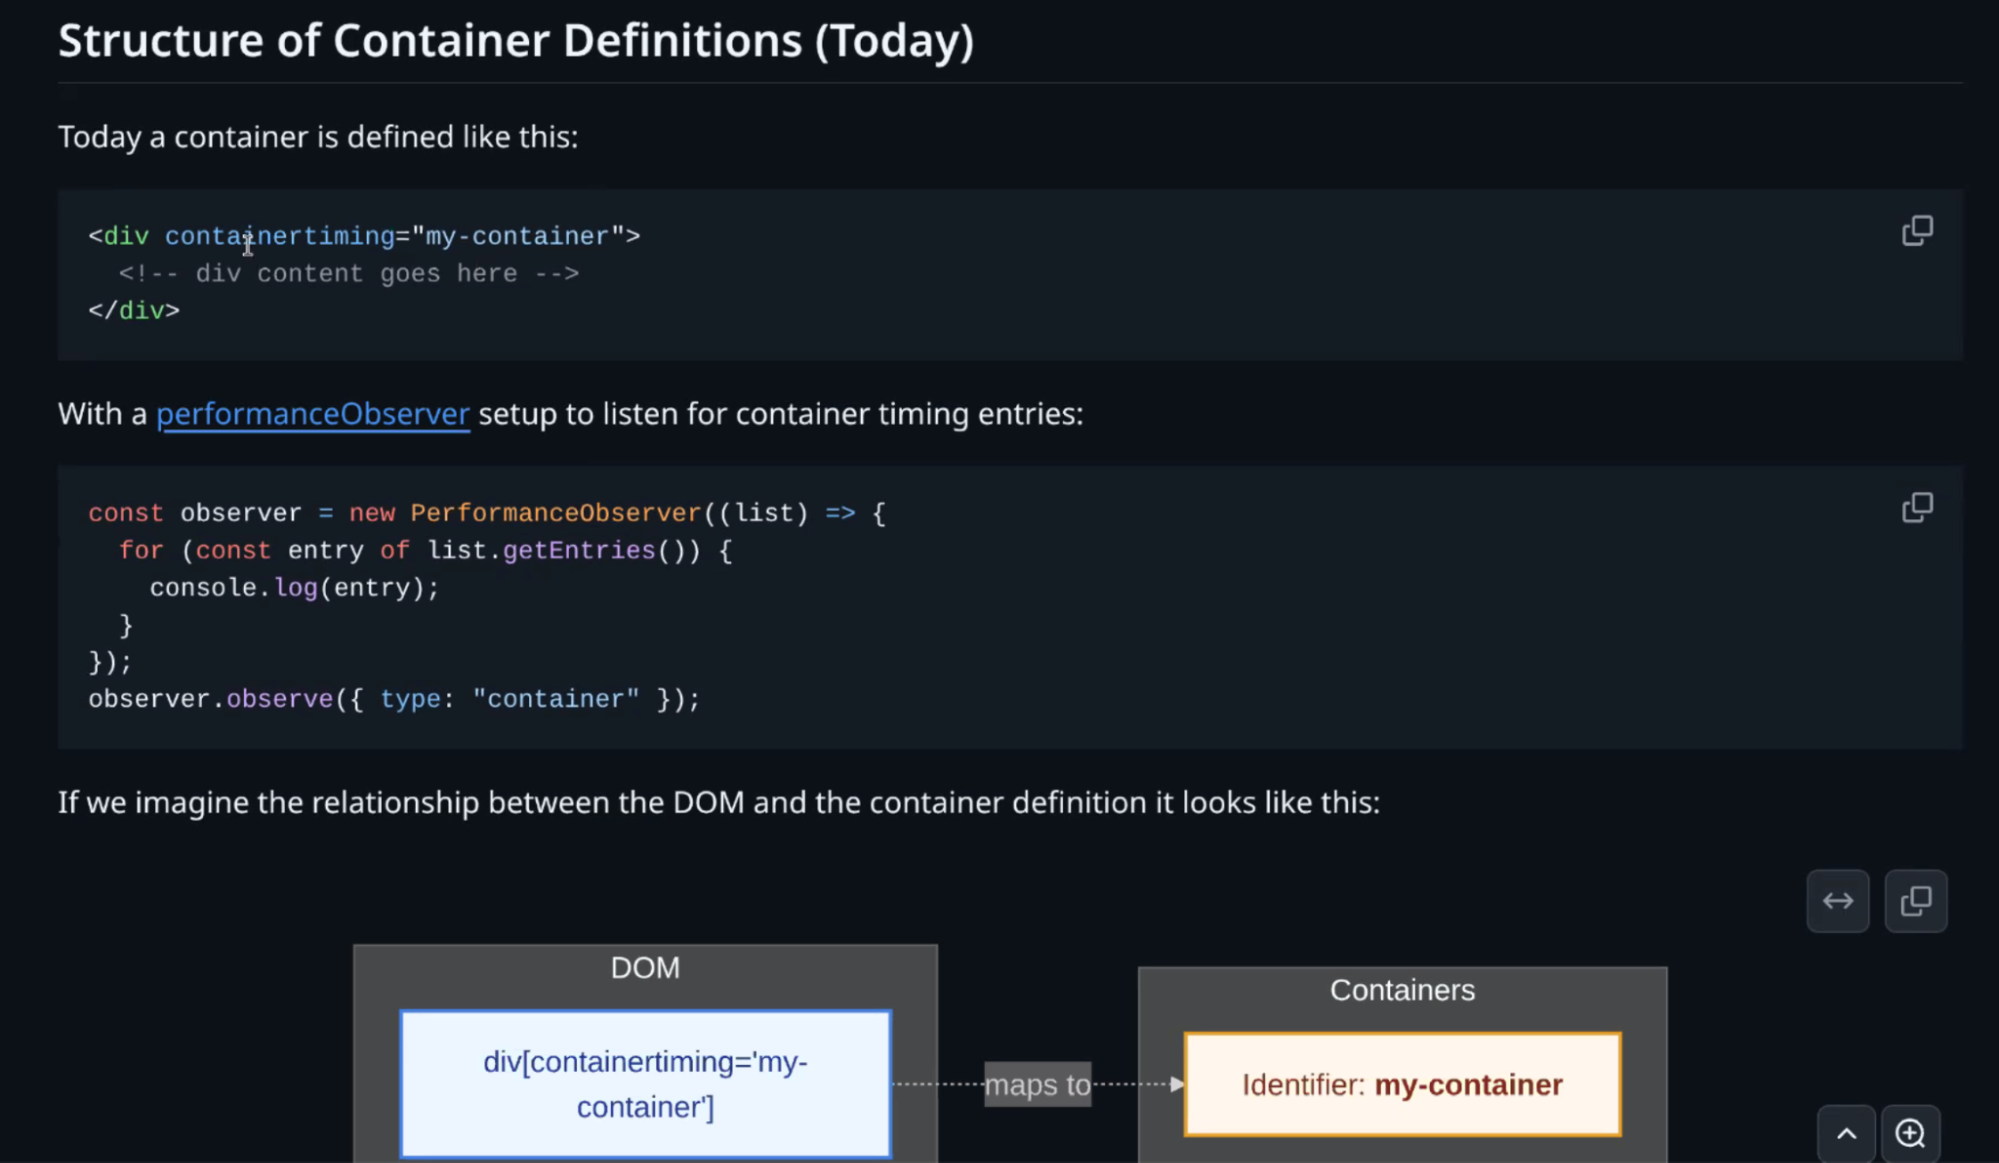Copy the diagram source using copy icon
1999x1163 pixels.
pyautogui.click(x=1915, y=901)
